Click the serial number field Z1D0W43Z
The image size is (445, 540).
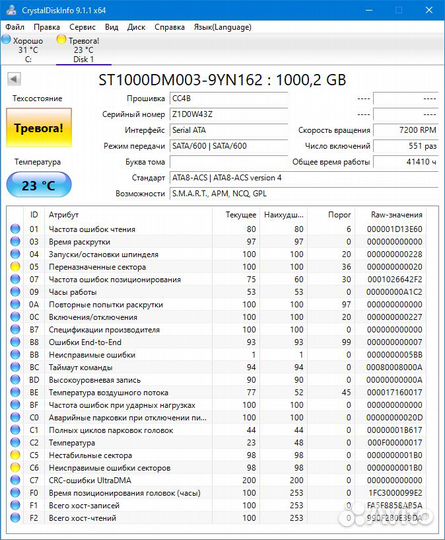click(x=229, y=114)
